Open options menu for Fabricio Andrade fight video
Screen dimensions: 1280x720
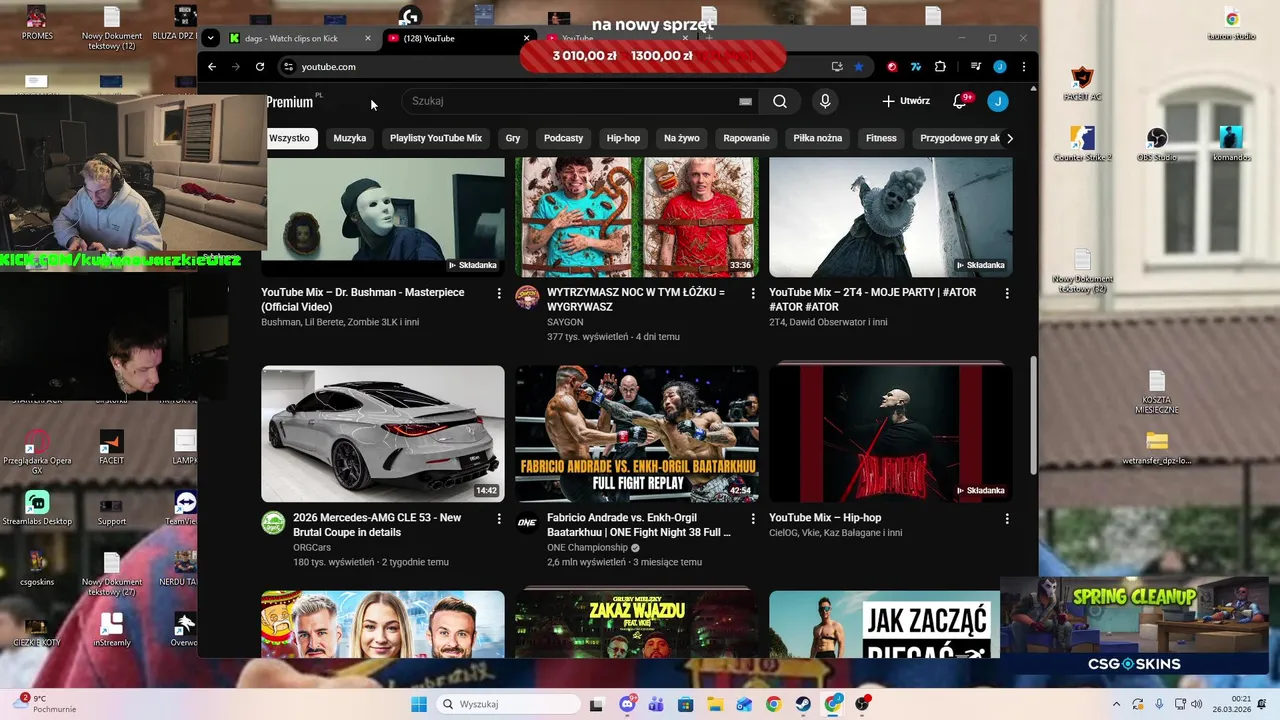(x=753, y=519)
